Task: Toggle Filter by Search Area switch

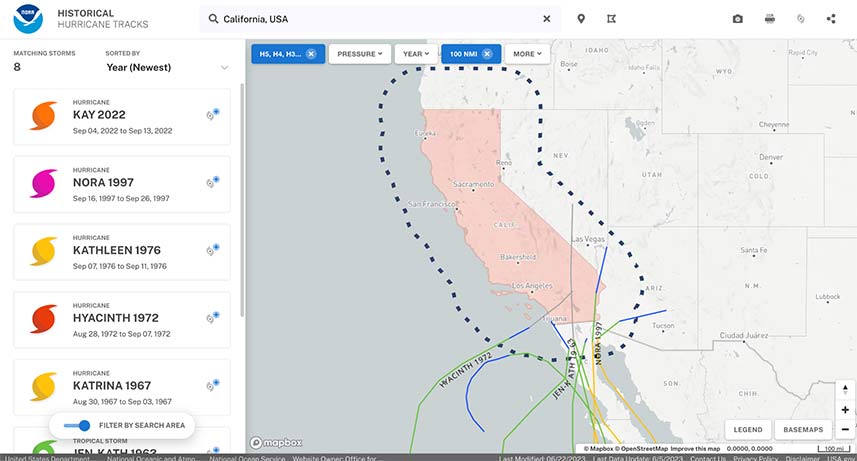Action: (x=77, y=425)
